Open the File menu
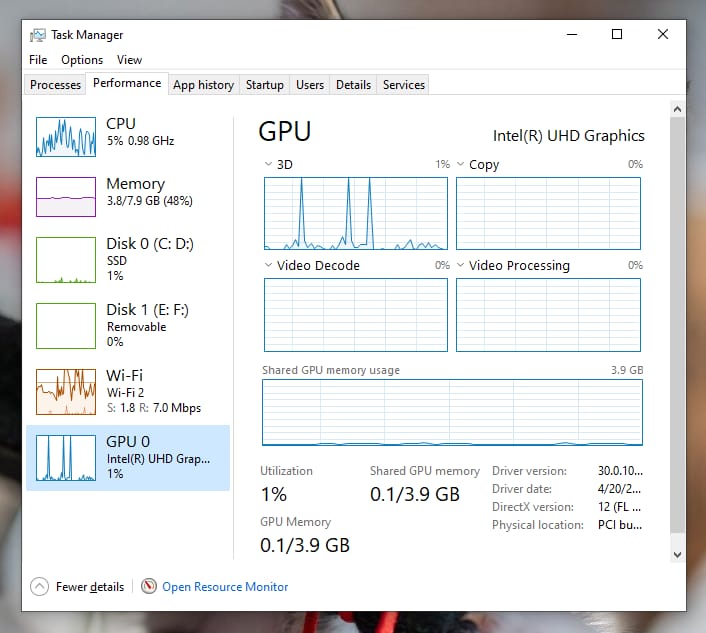 [38, 60]
